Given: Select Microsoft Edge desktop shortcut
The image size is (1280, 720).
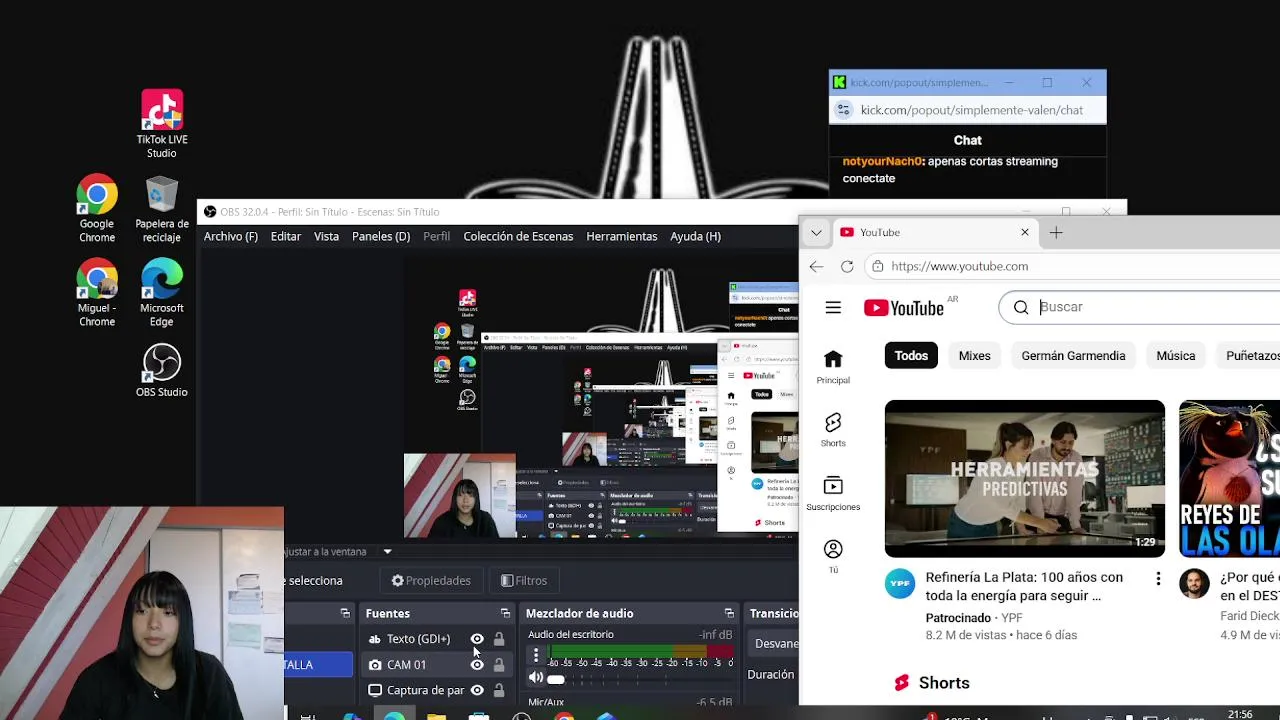Looking at the screenshot, I should pyautogui.click(x=162, y=293).
